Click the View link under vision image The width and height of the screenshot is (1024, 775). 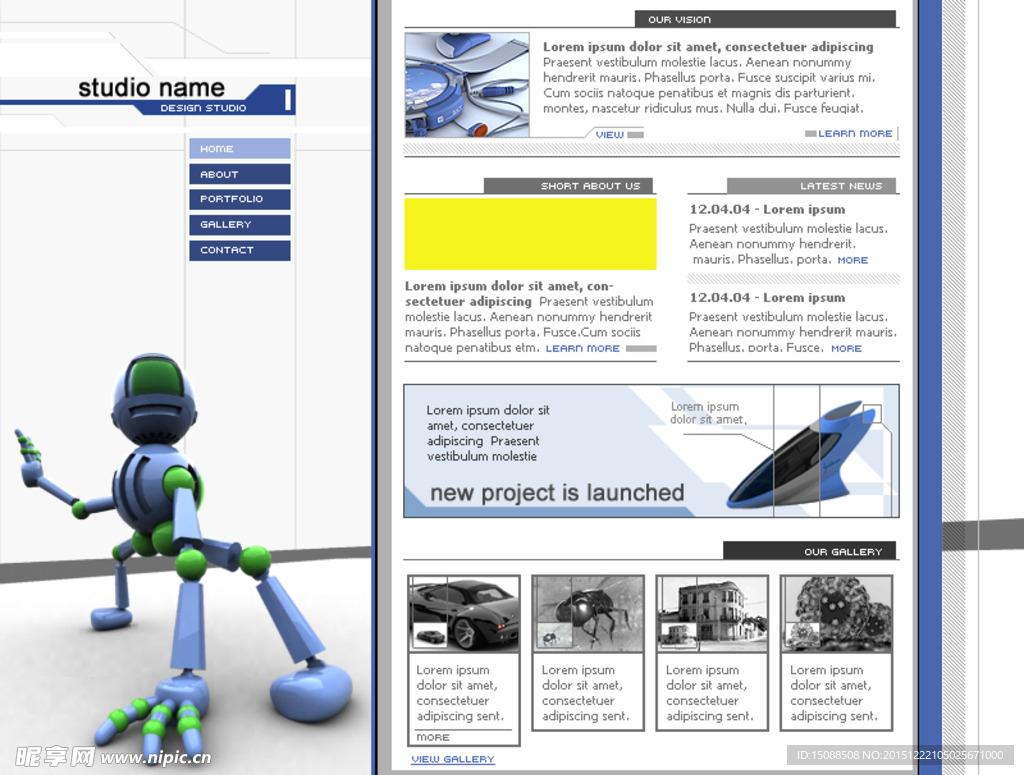(609, 134)
